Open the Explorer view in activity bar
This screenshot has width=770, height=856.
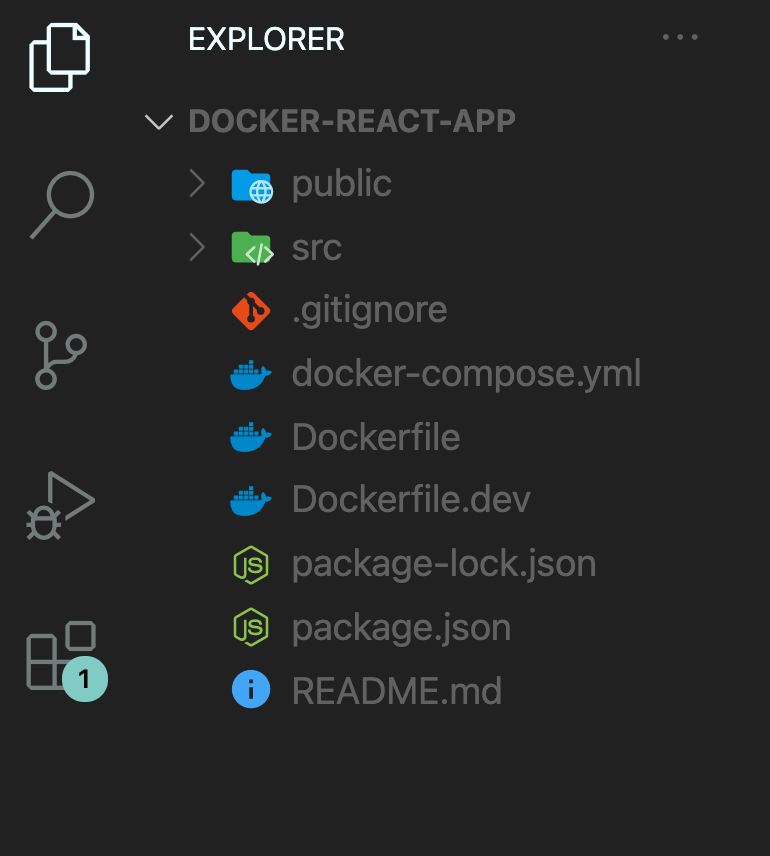click(60, 57)
